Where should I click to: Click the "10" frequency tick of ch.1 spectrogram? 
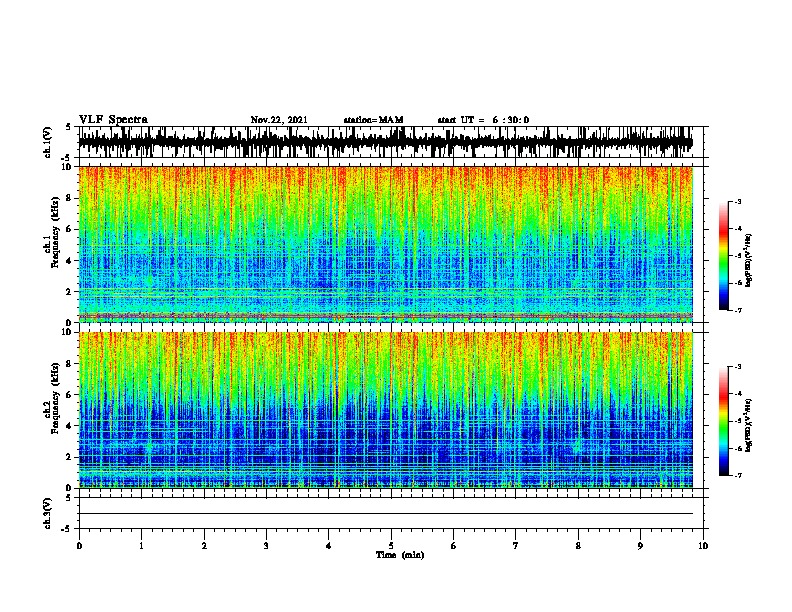[x=66, y=167]
